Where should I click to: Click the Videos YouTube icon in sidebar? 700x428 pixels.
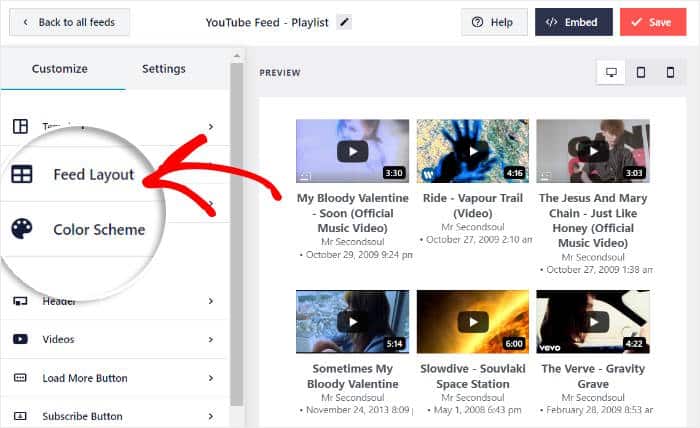(x=20, y=339)
